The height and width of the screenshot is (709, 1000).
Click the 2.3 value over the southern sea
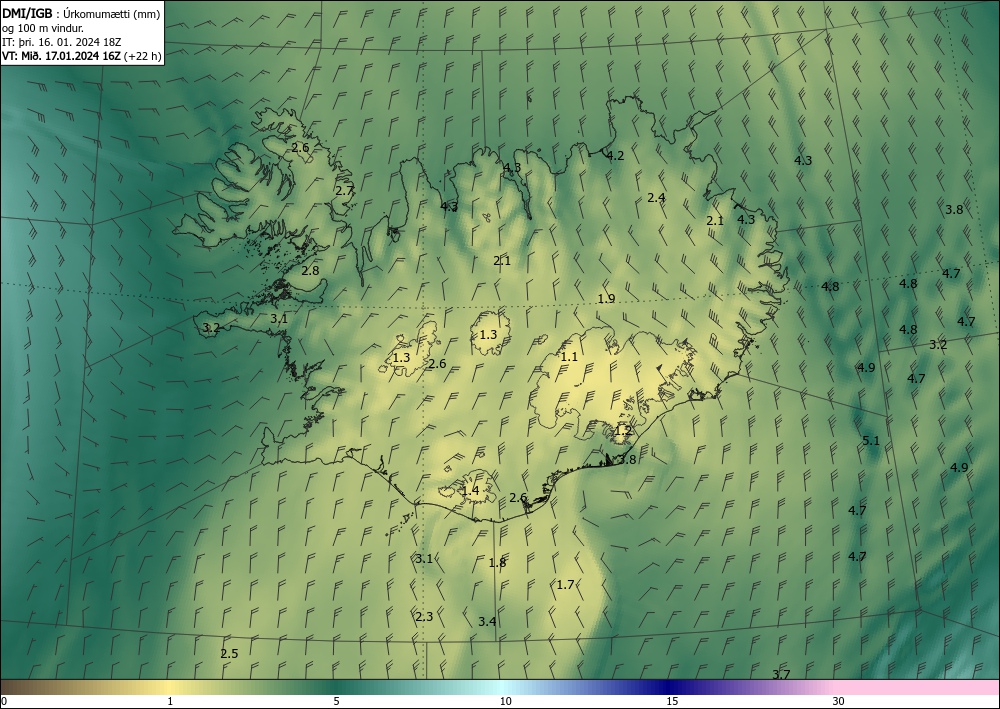[424, 617]
